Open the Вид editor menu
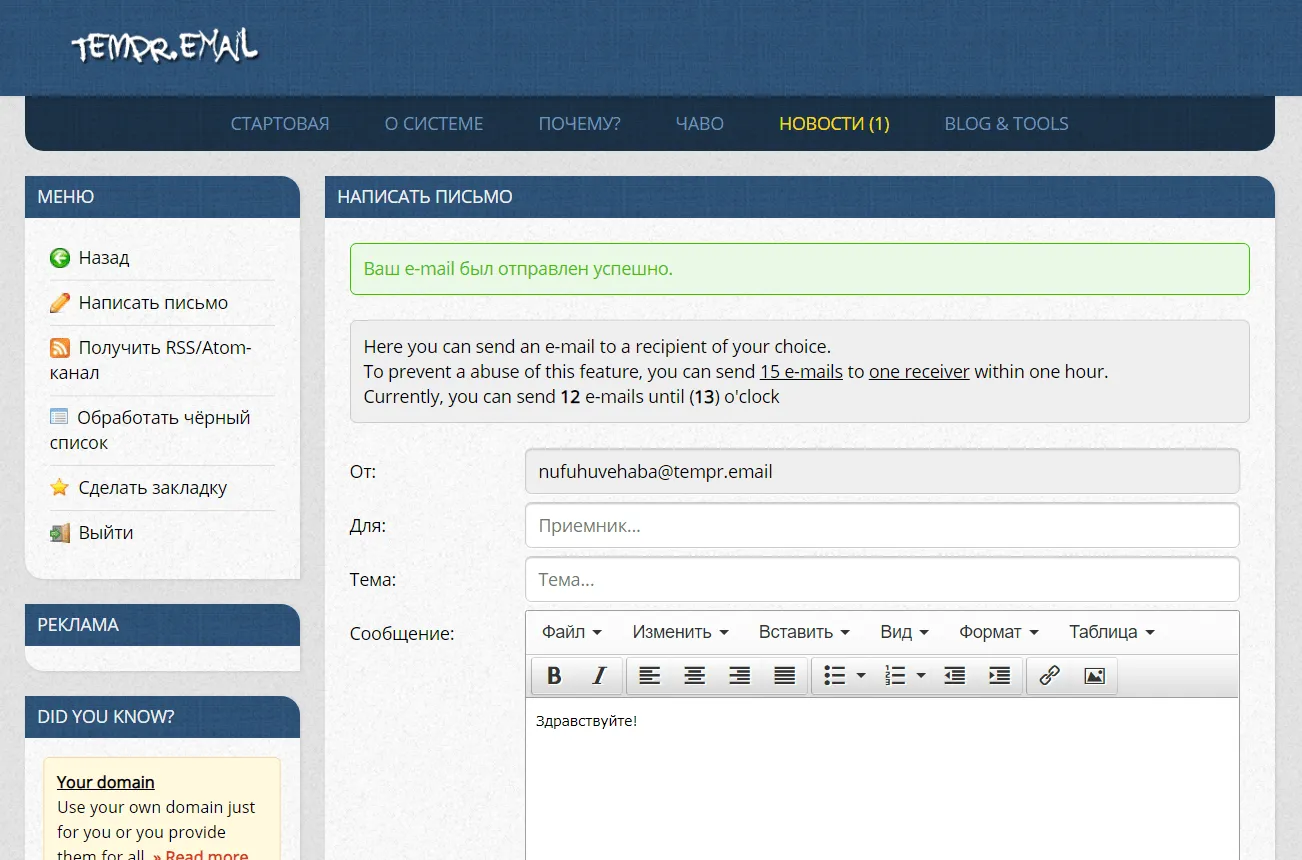The height and width of the screenshot is (860, 1302). [x=905, y=632]
